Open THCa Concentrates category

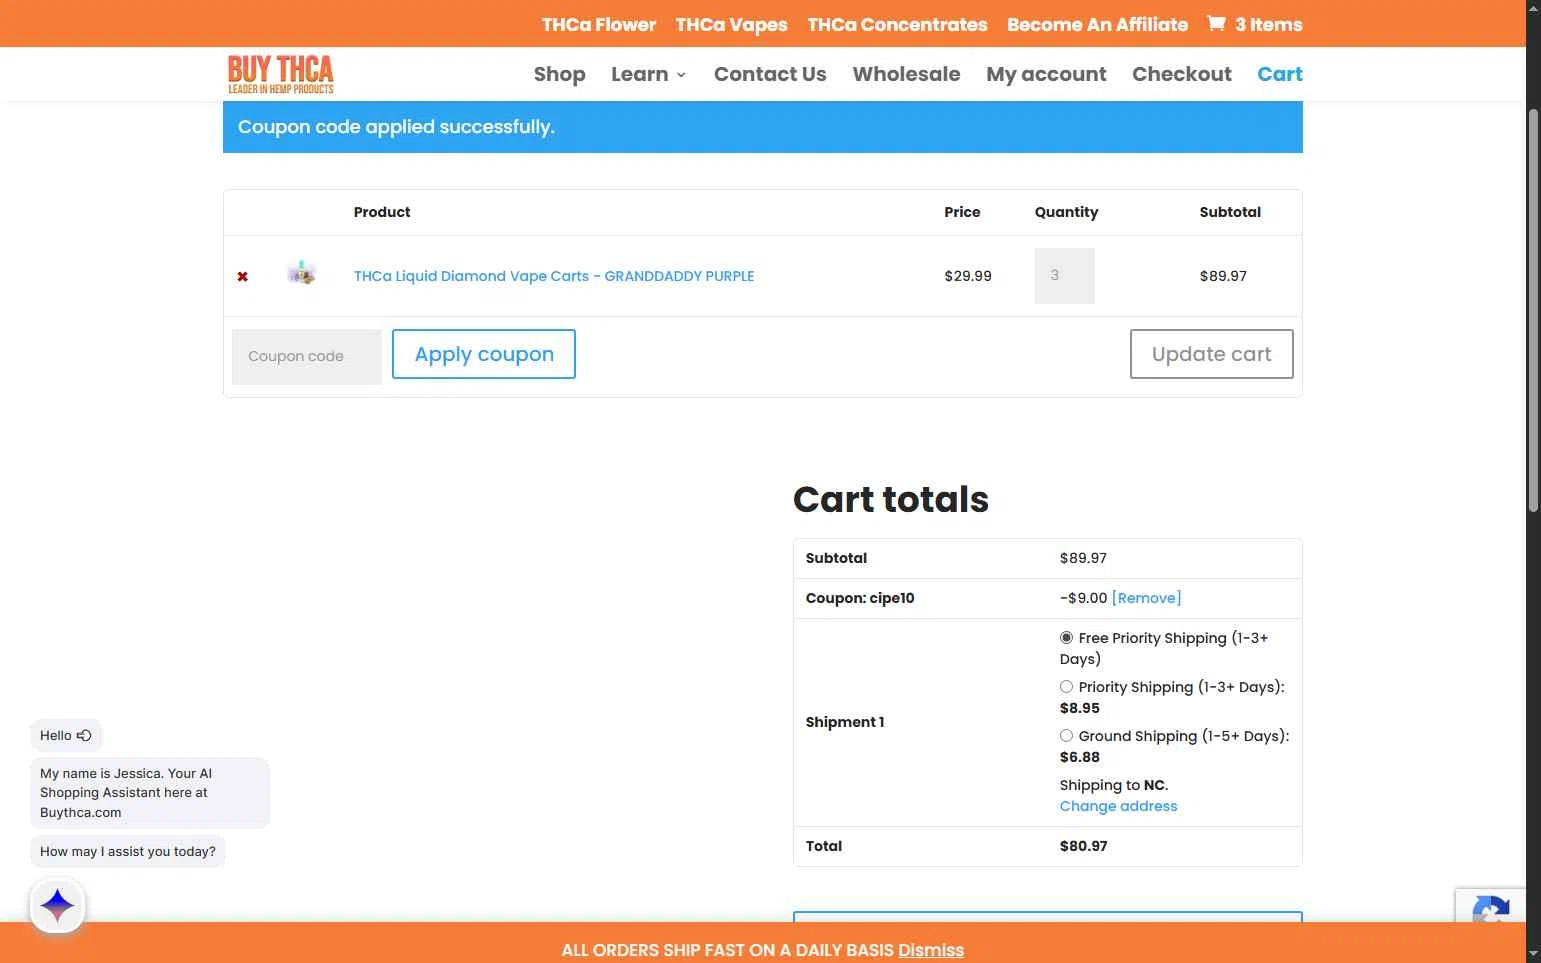pyautogui.click(x=897, y=24)
